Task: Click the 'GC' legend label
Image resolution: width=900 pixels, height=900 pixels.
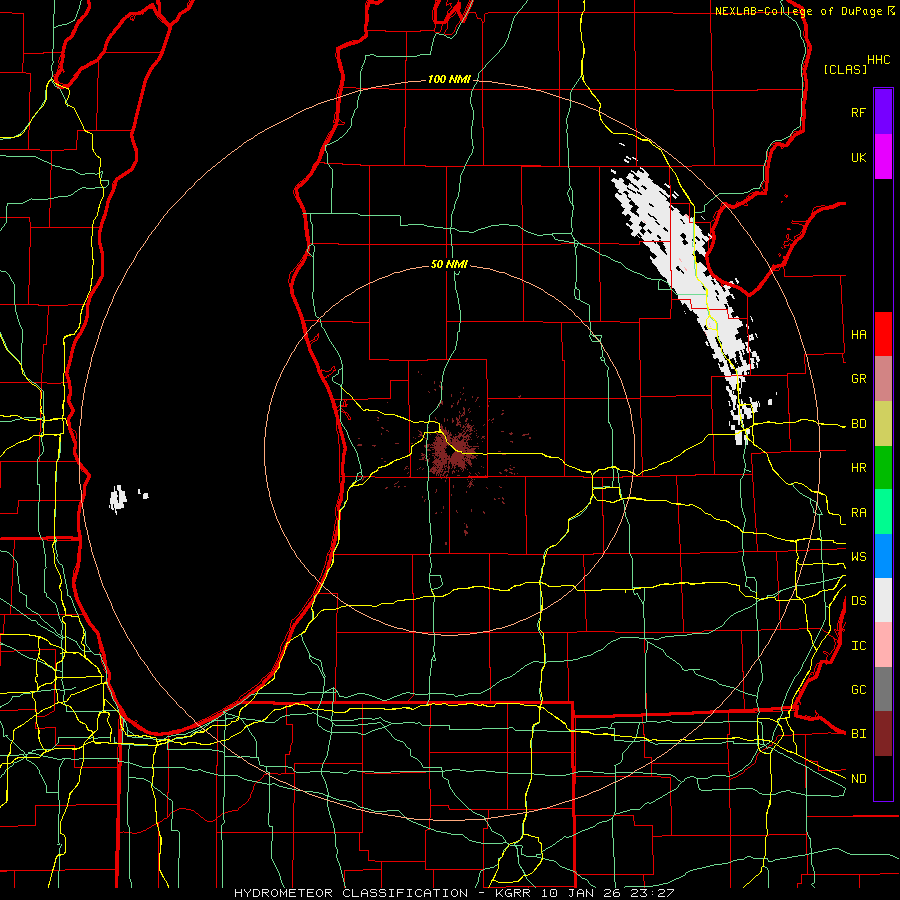Action: pos(858,690)
